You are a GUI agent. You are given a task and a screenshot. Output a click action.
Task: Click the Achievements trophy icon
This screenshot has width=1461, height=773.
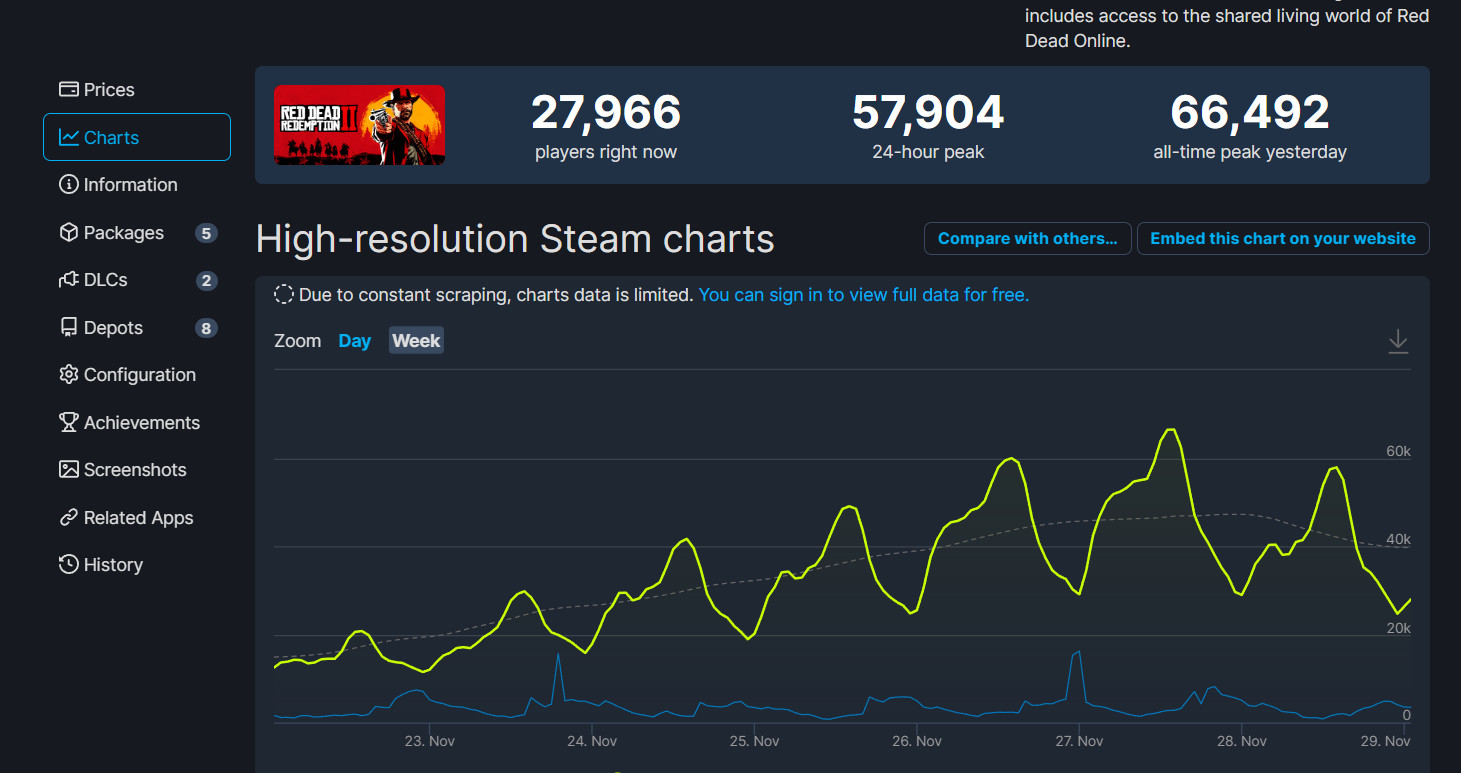(x=68, y=422)
